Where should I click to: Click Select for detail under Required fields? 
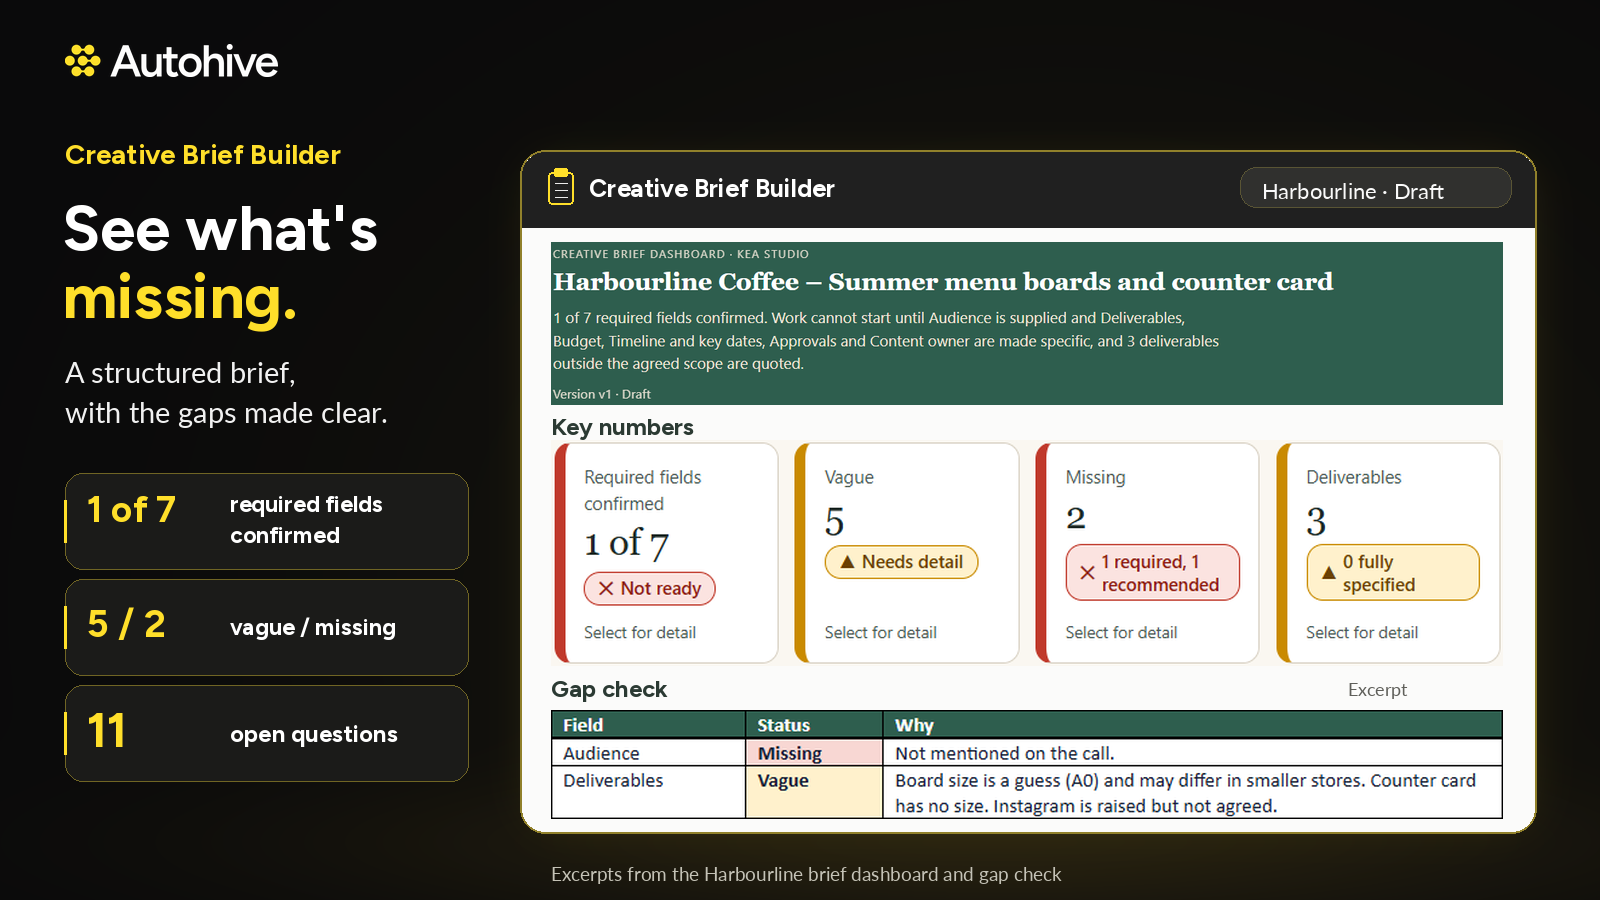(640, 632)
